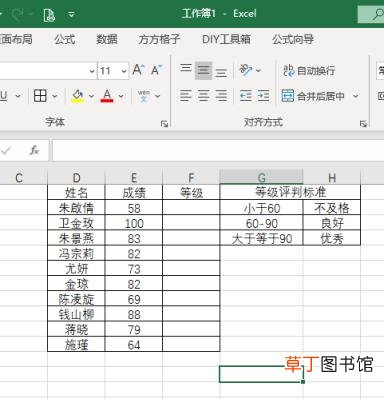Select the cell 不及格

click(x=332, y=208)
